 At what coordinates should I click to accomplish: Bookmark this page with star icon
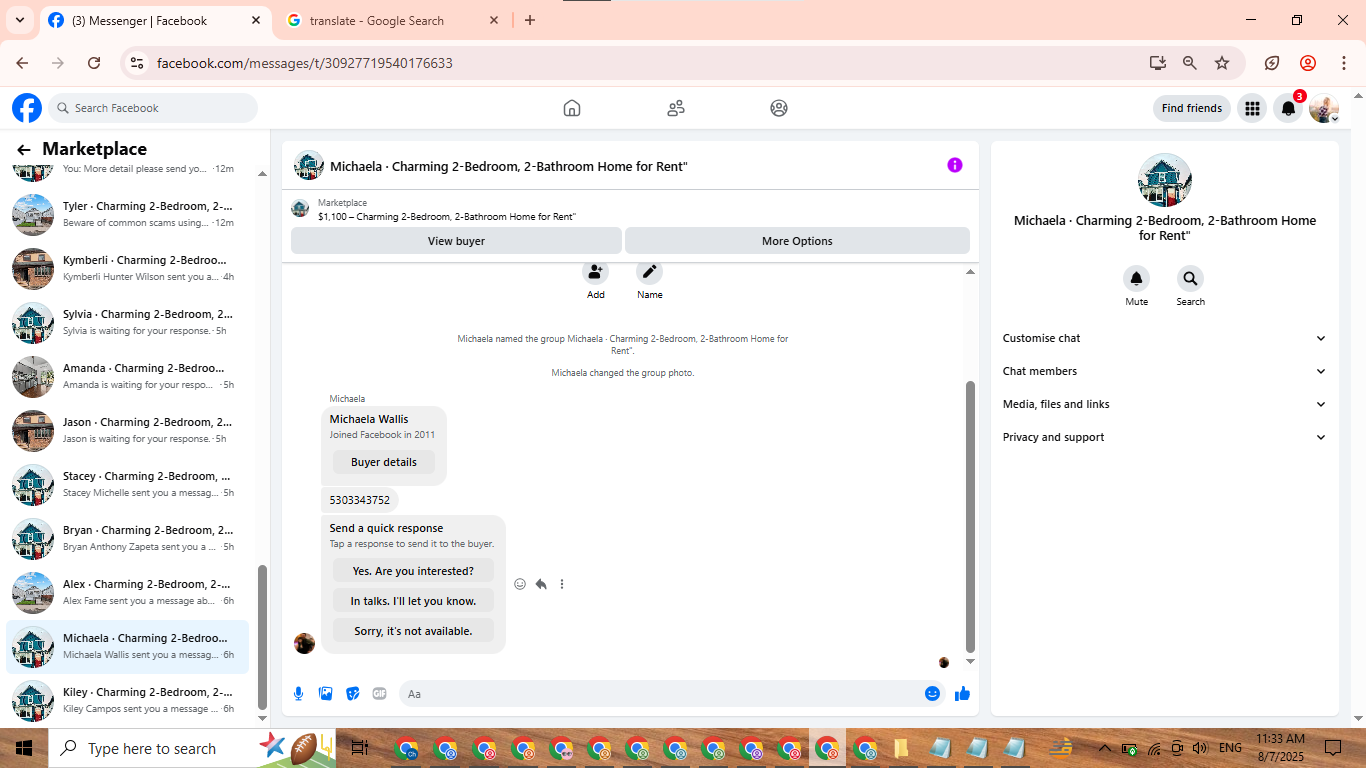1222,63
